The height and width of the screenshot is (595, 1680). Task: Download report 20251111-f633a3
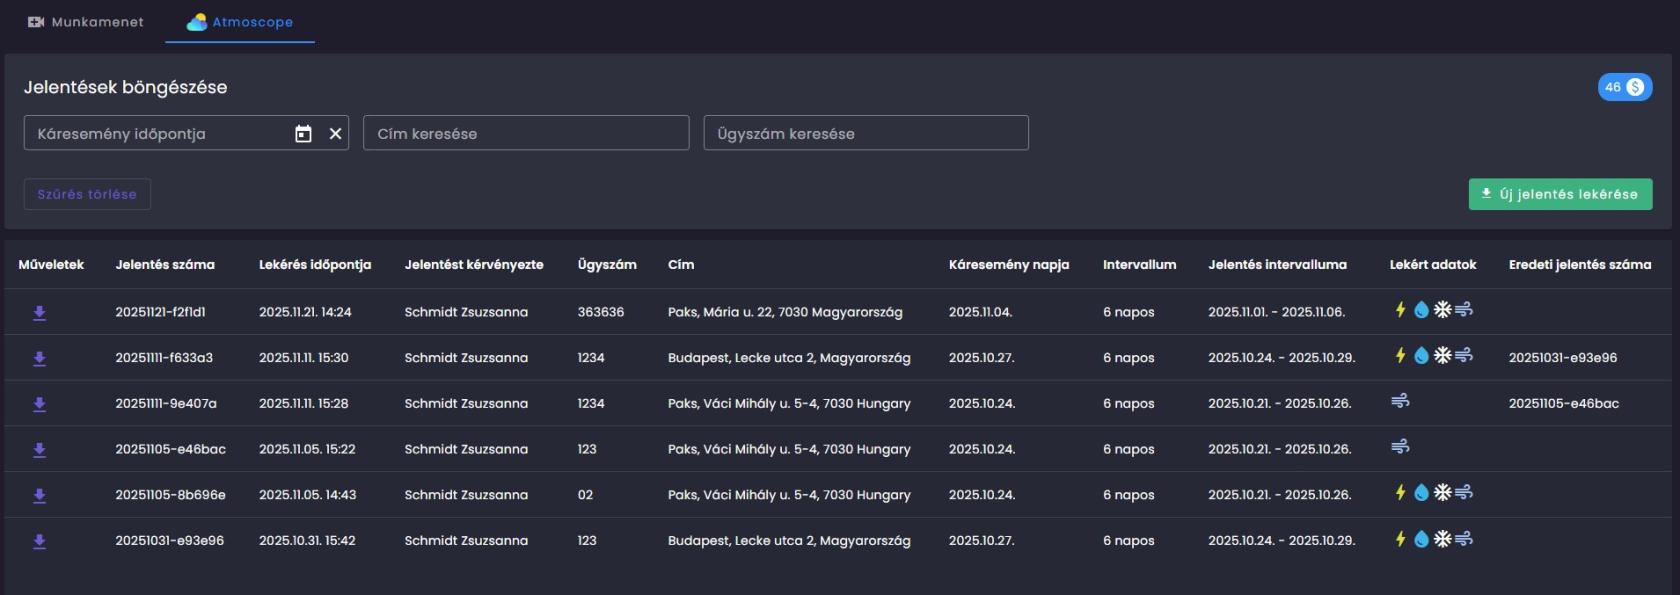pos(39,358)
